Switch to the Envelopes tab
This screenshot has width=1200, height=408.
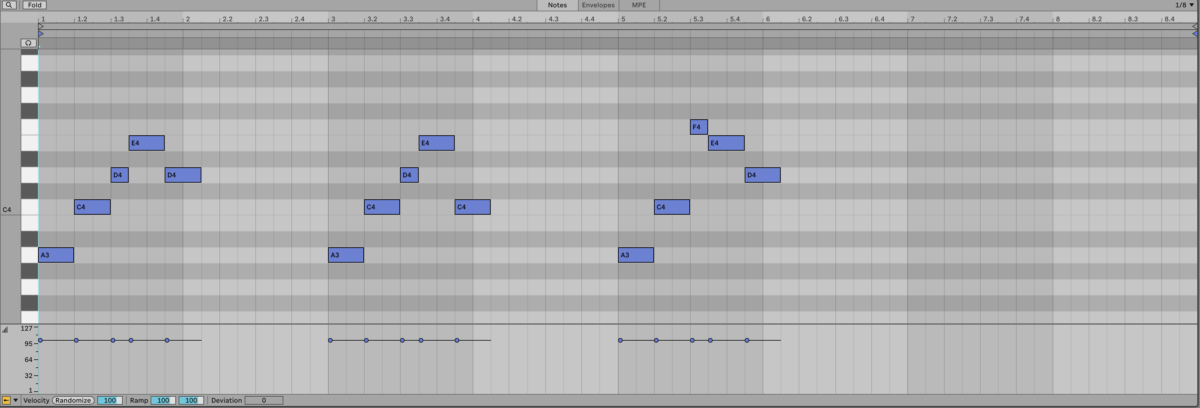[598, 5]
